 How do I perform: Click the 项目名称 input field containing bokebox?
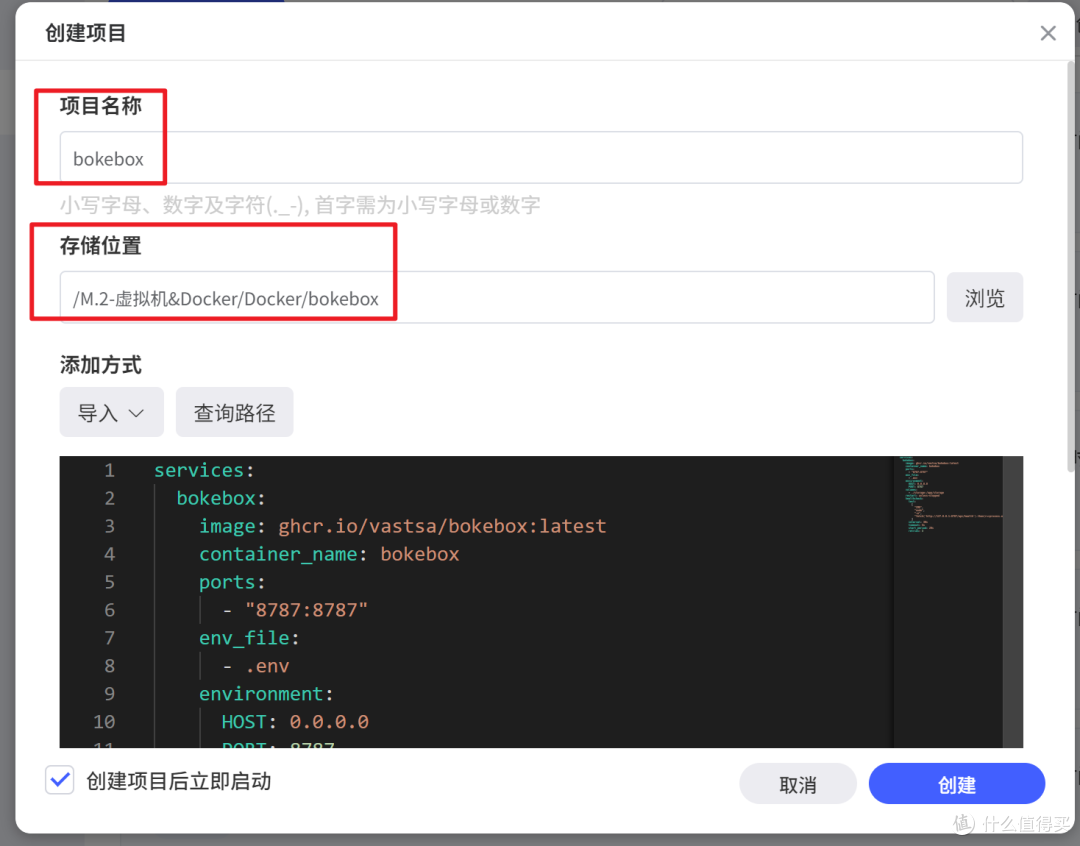pos(541,158)
